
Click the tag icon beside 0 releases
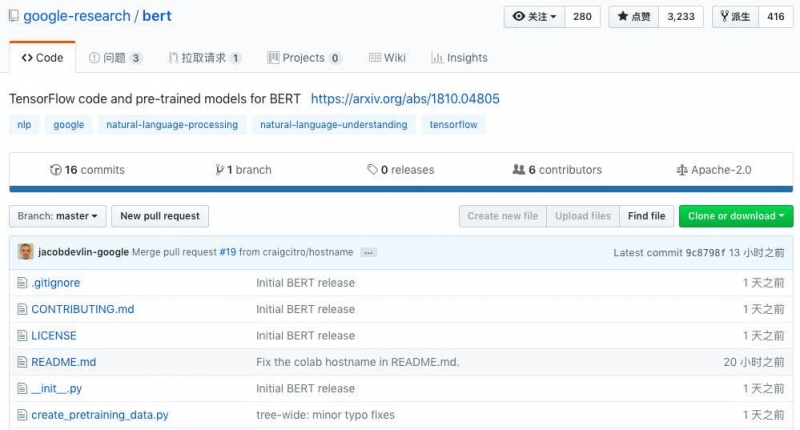[x=372, y=169]
